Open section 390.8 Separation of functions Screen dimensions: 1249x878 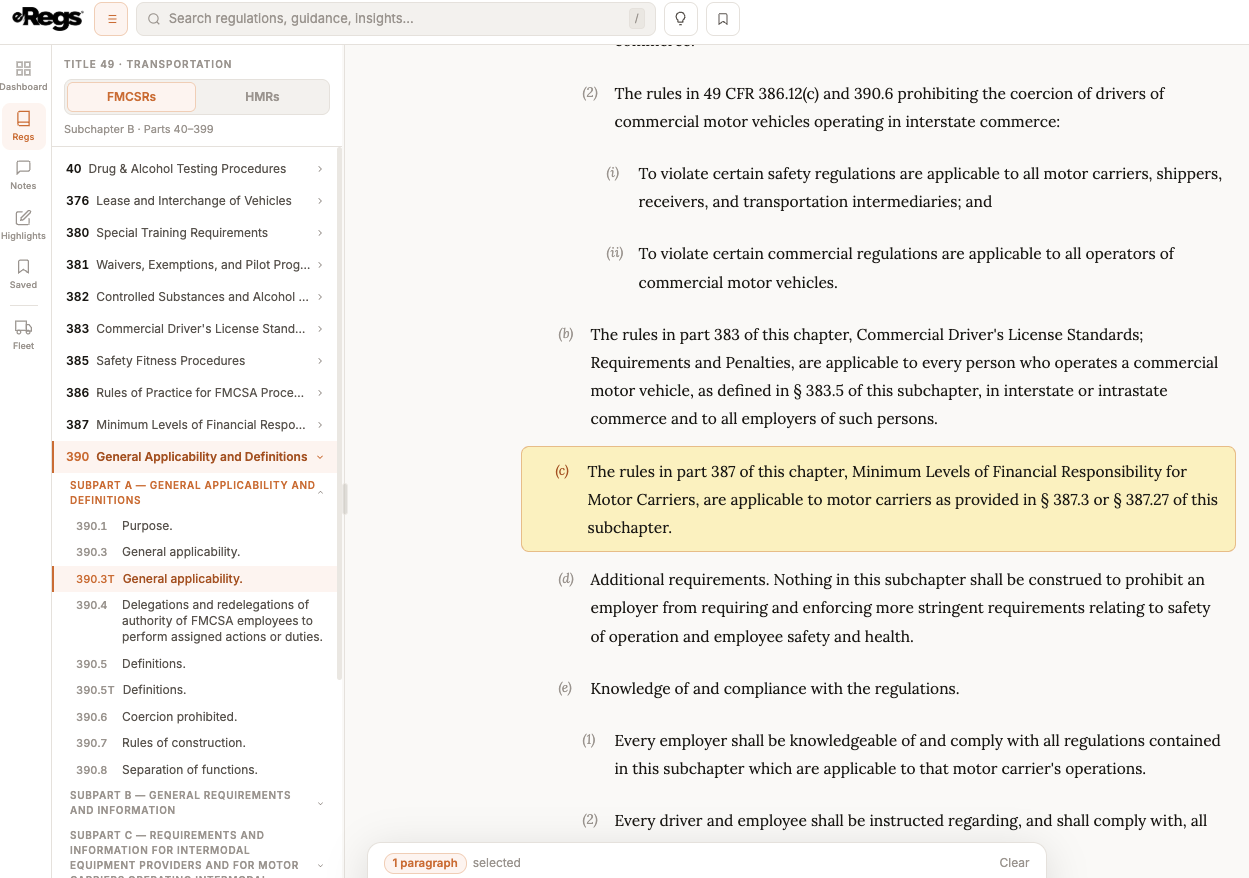(194, 770)
